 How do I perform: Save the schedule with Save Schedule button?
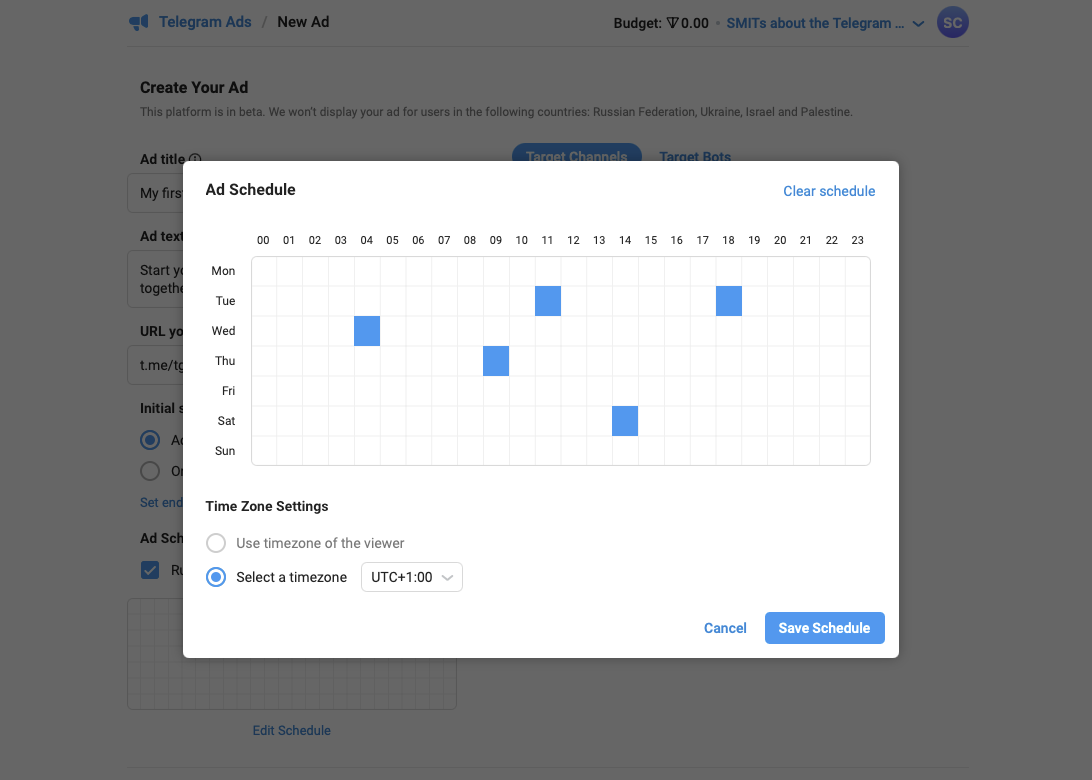click(825, 627)
